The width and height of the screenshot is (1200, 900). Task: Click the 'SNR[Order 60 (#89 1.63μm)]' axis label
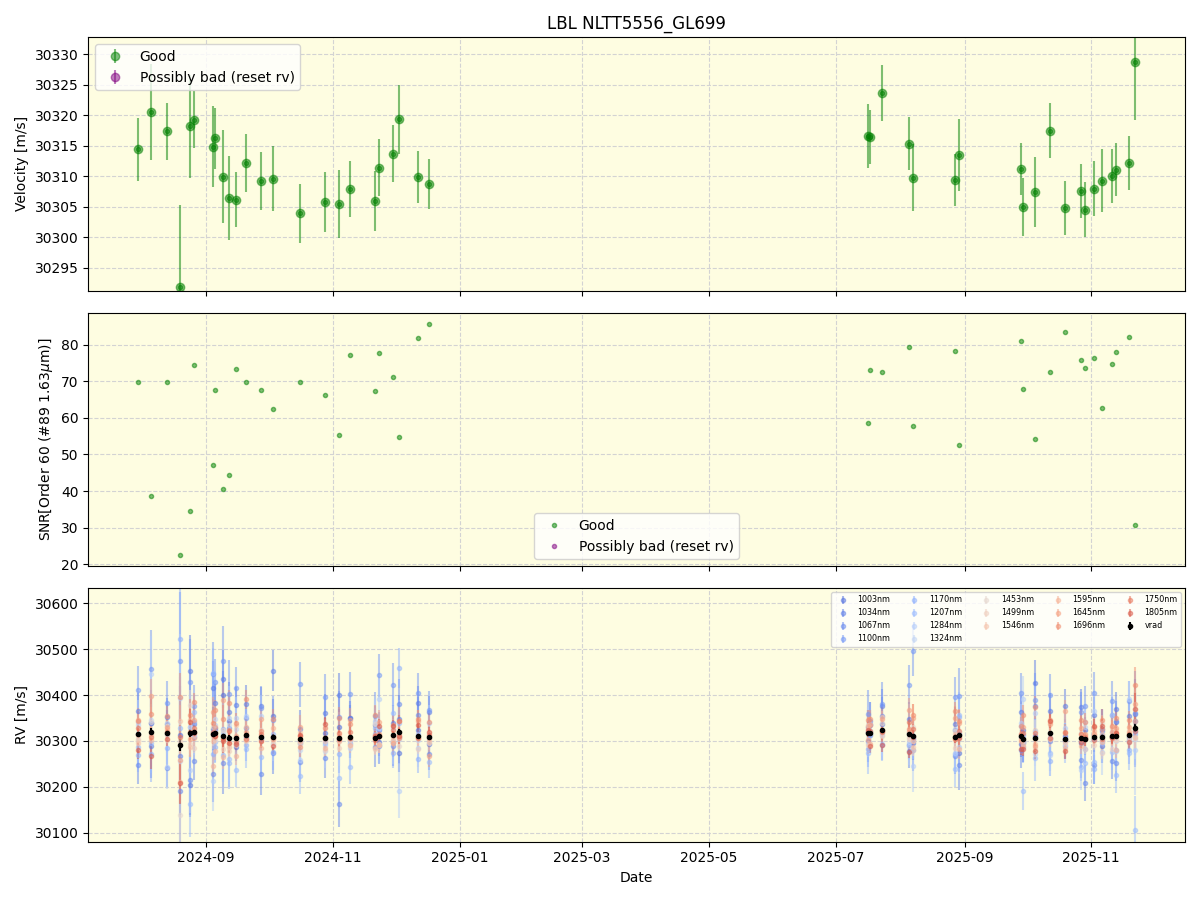pos(45,439)
